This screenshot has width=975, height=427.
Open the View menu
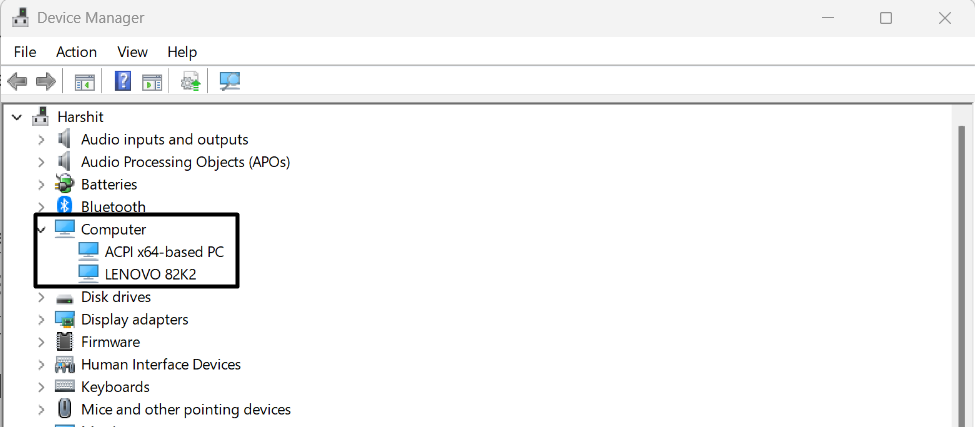point(132,52)
